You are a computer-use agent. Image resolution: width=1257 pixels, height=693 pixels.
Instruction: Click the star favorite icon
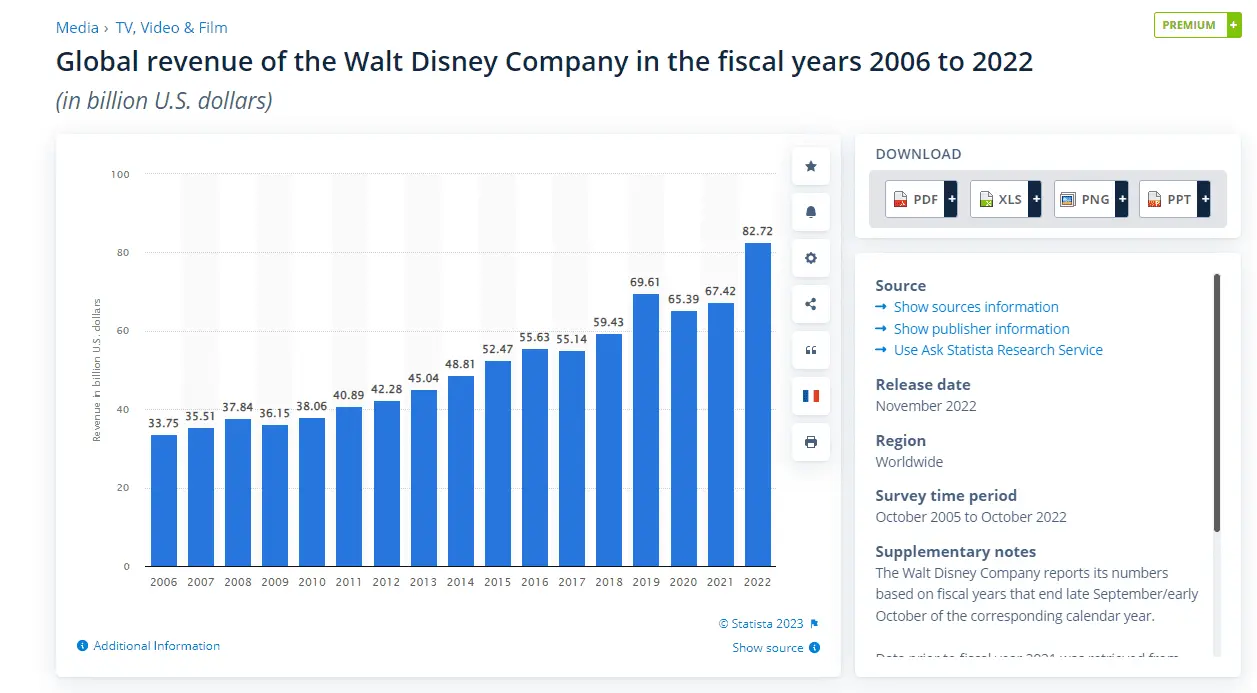click(x=810, y=166)
